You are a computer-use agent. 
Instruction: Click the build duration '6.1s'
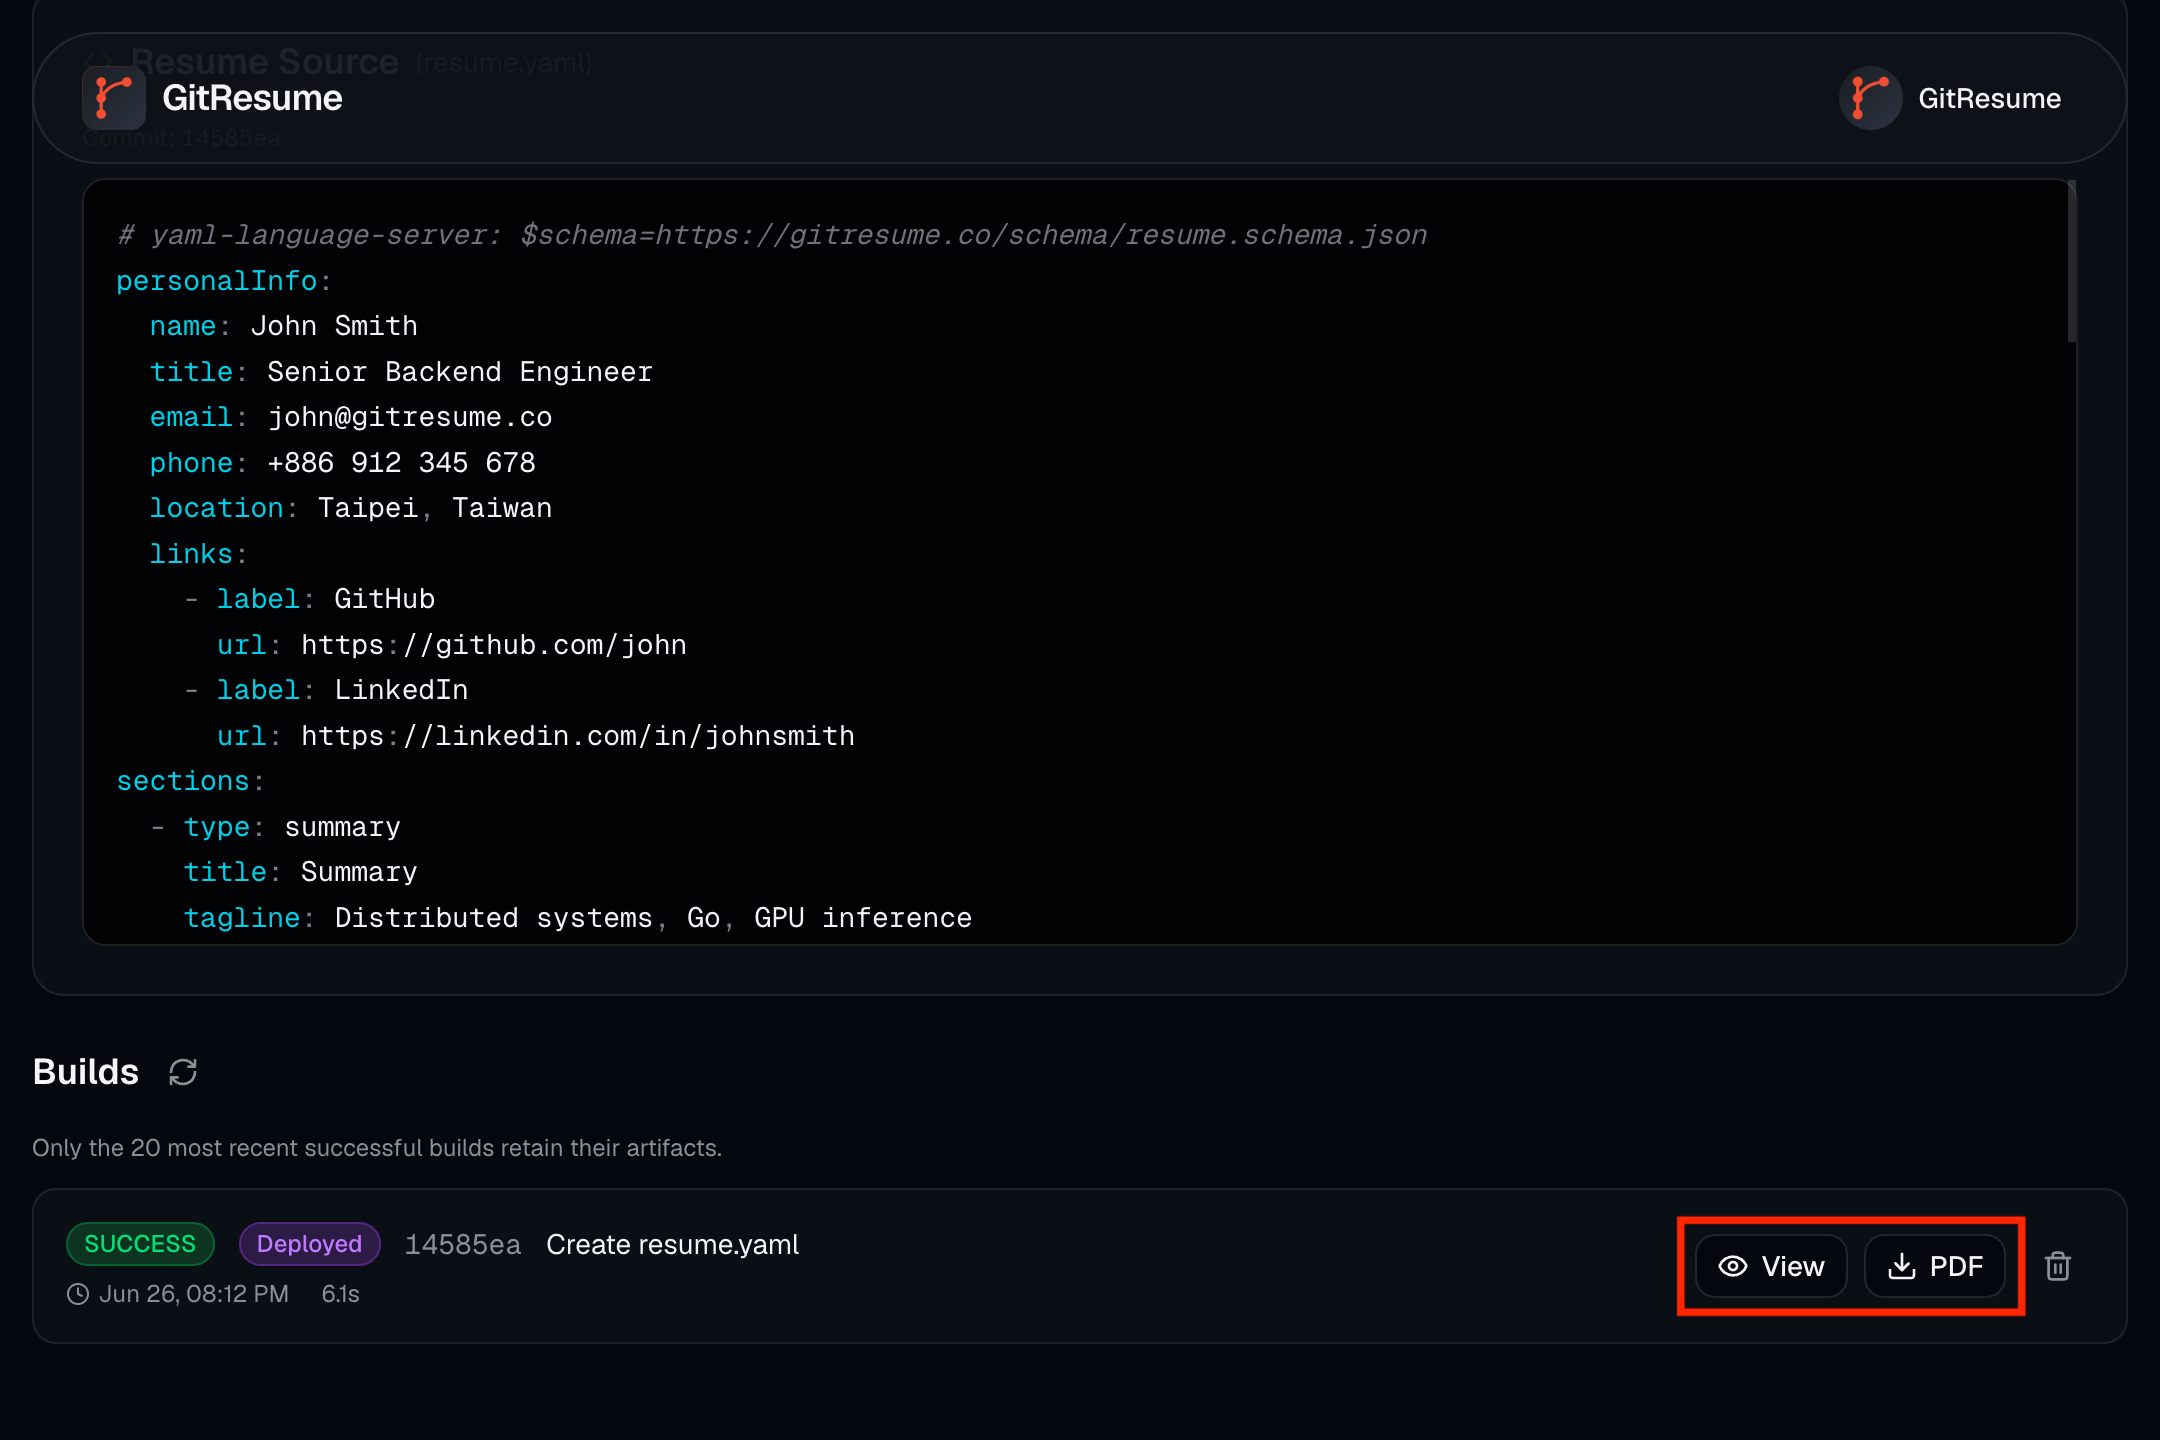(340, 1294)
